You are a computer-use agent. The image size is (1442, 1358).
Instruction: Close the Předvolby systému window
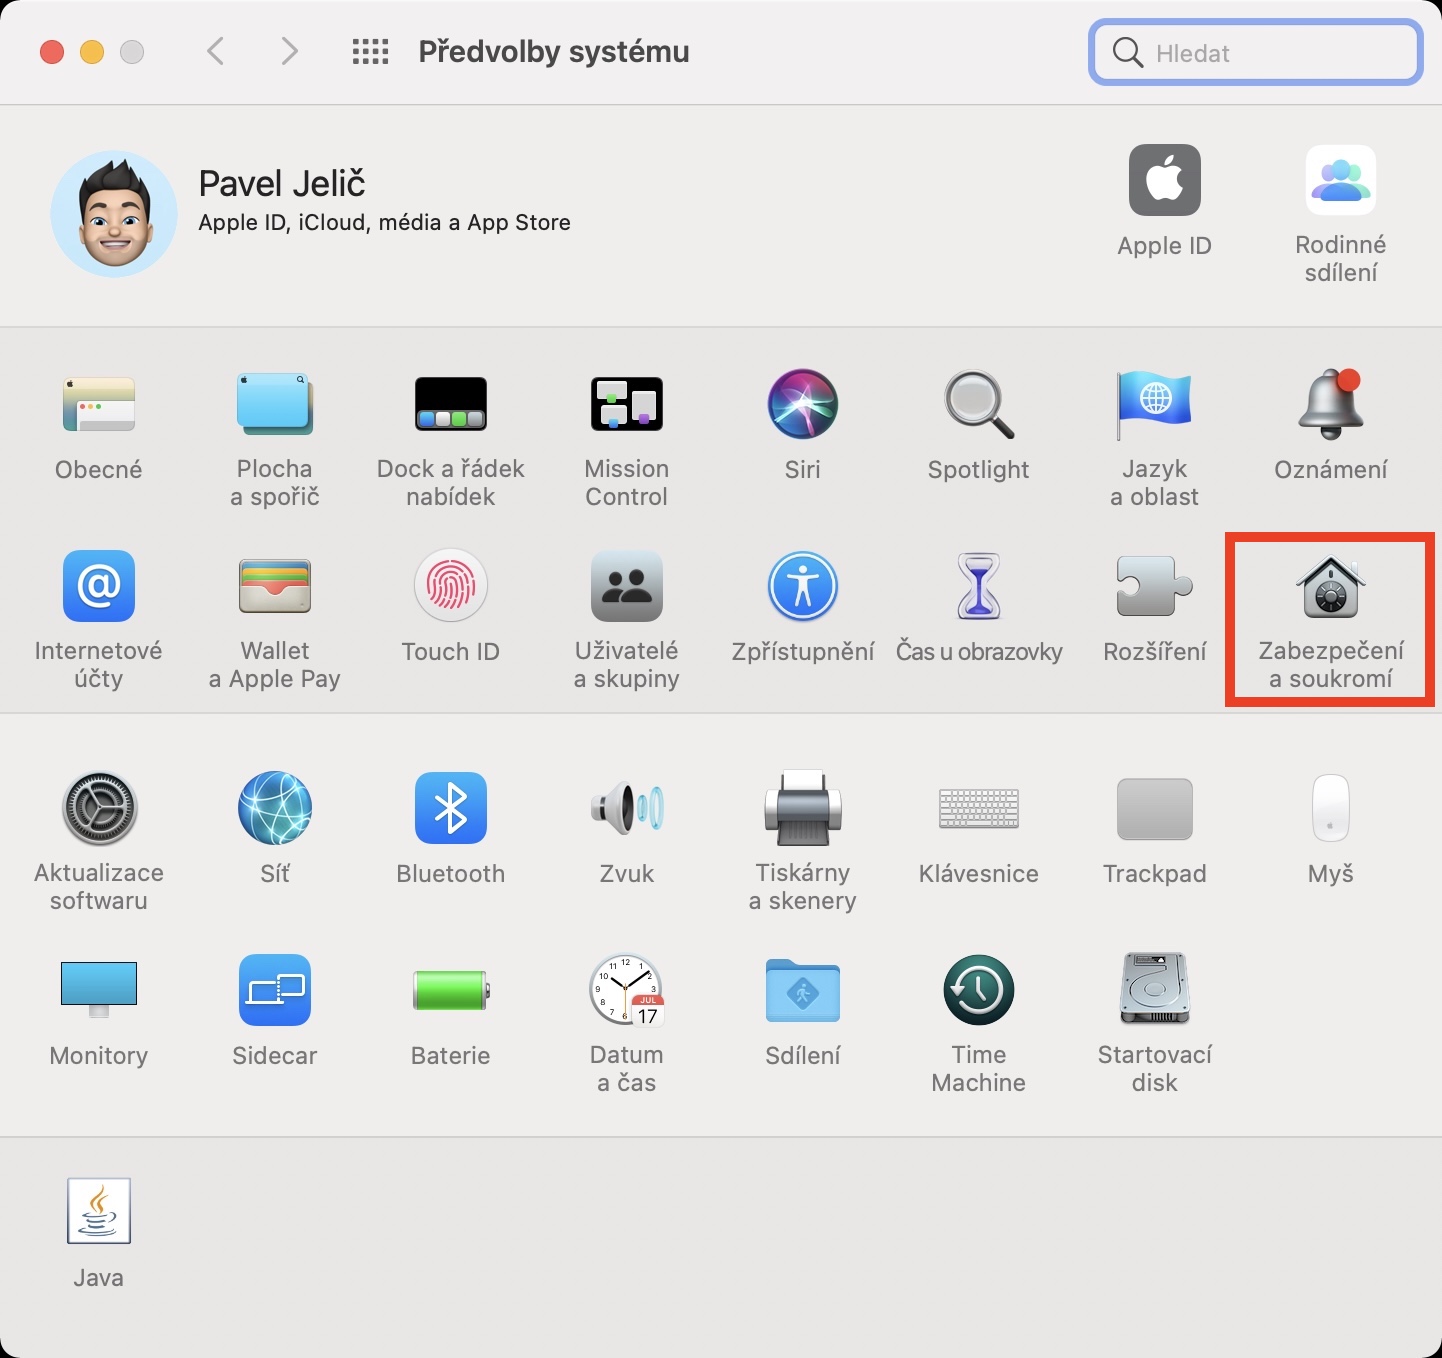(x=52, y=52)
